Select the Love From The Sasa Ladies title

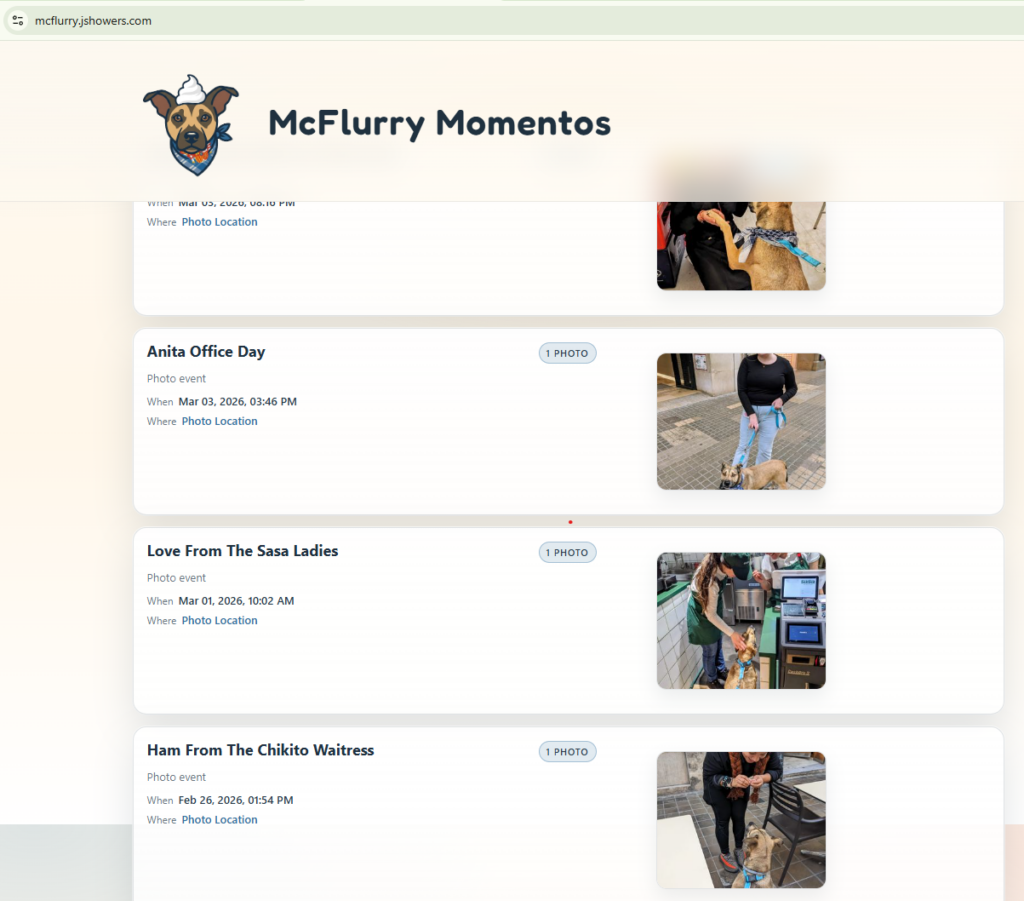coord(242,551)
